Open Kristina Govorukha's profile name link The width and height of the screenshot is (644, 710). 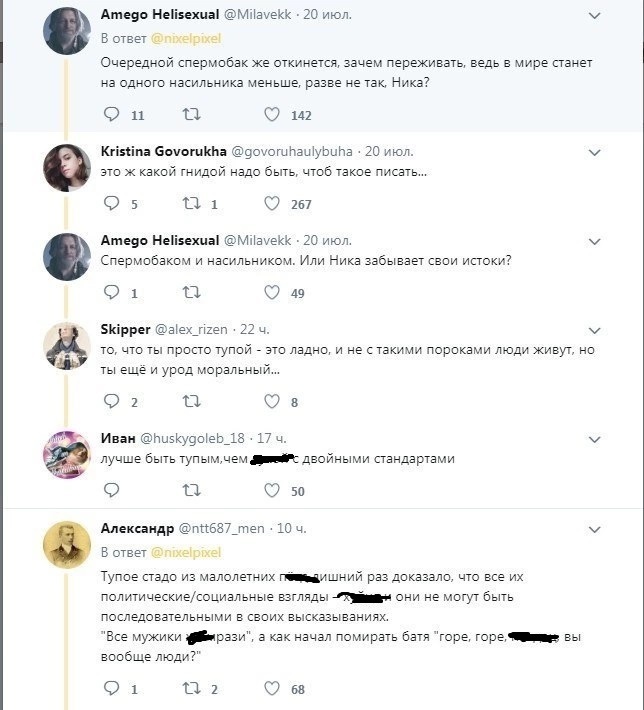163,151
